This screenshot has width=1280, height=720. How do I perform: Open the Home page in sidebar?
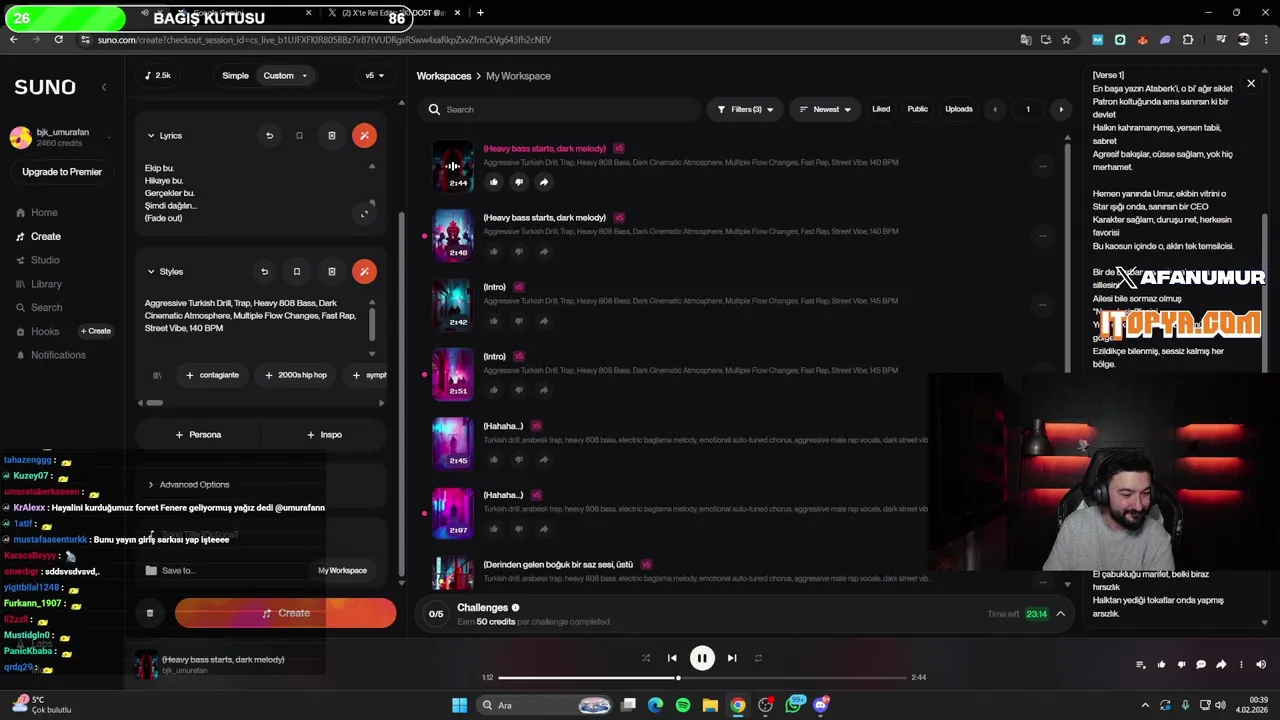[44, 213]
